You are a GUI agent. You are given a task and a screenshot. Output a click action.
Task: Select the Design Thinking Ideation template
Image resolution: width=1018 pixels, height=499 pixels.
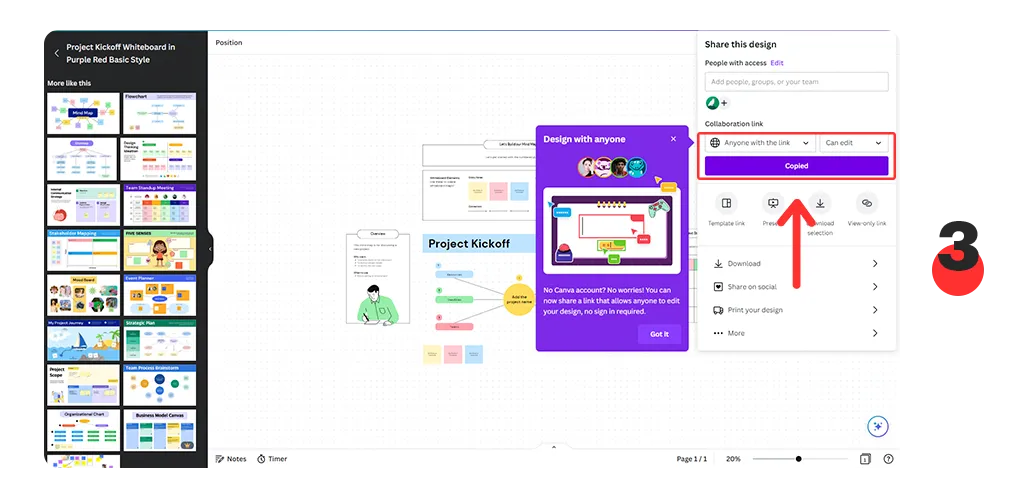click(x=158, y=159)
